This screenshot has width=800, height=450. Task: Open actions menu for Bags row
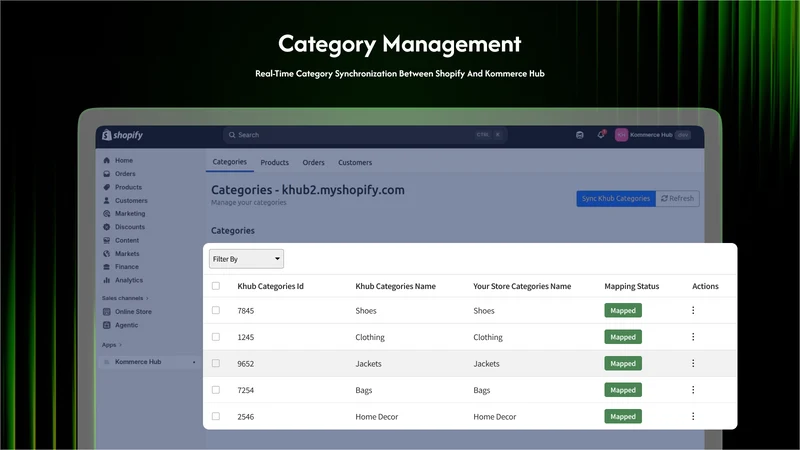point(693,390)
